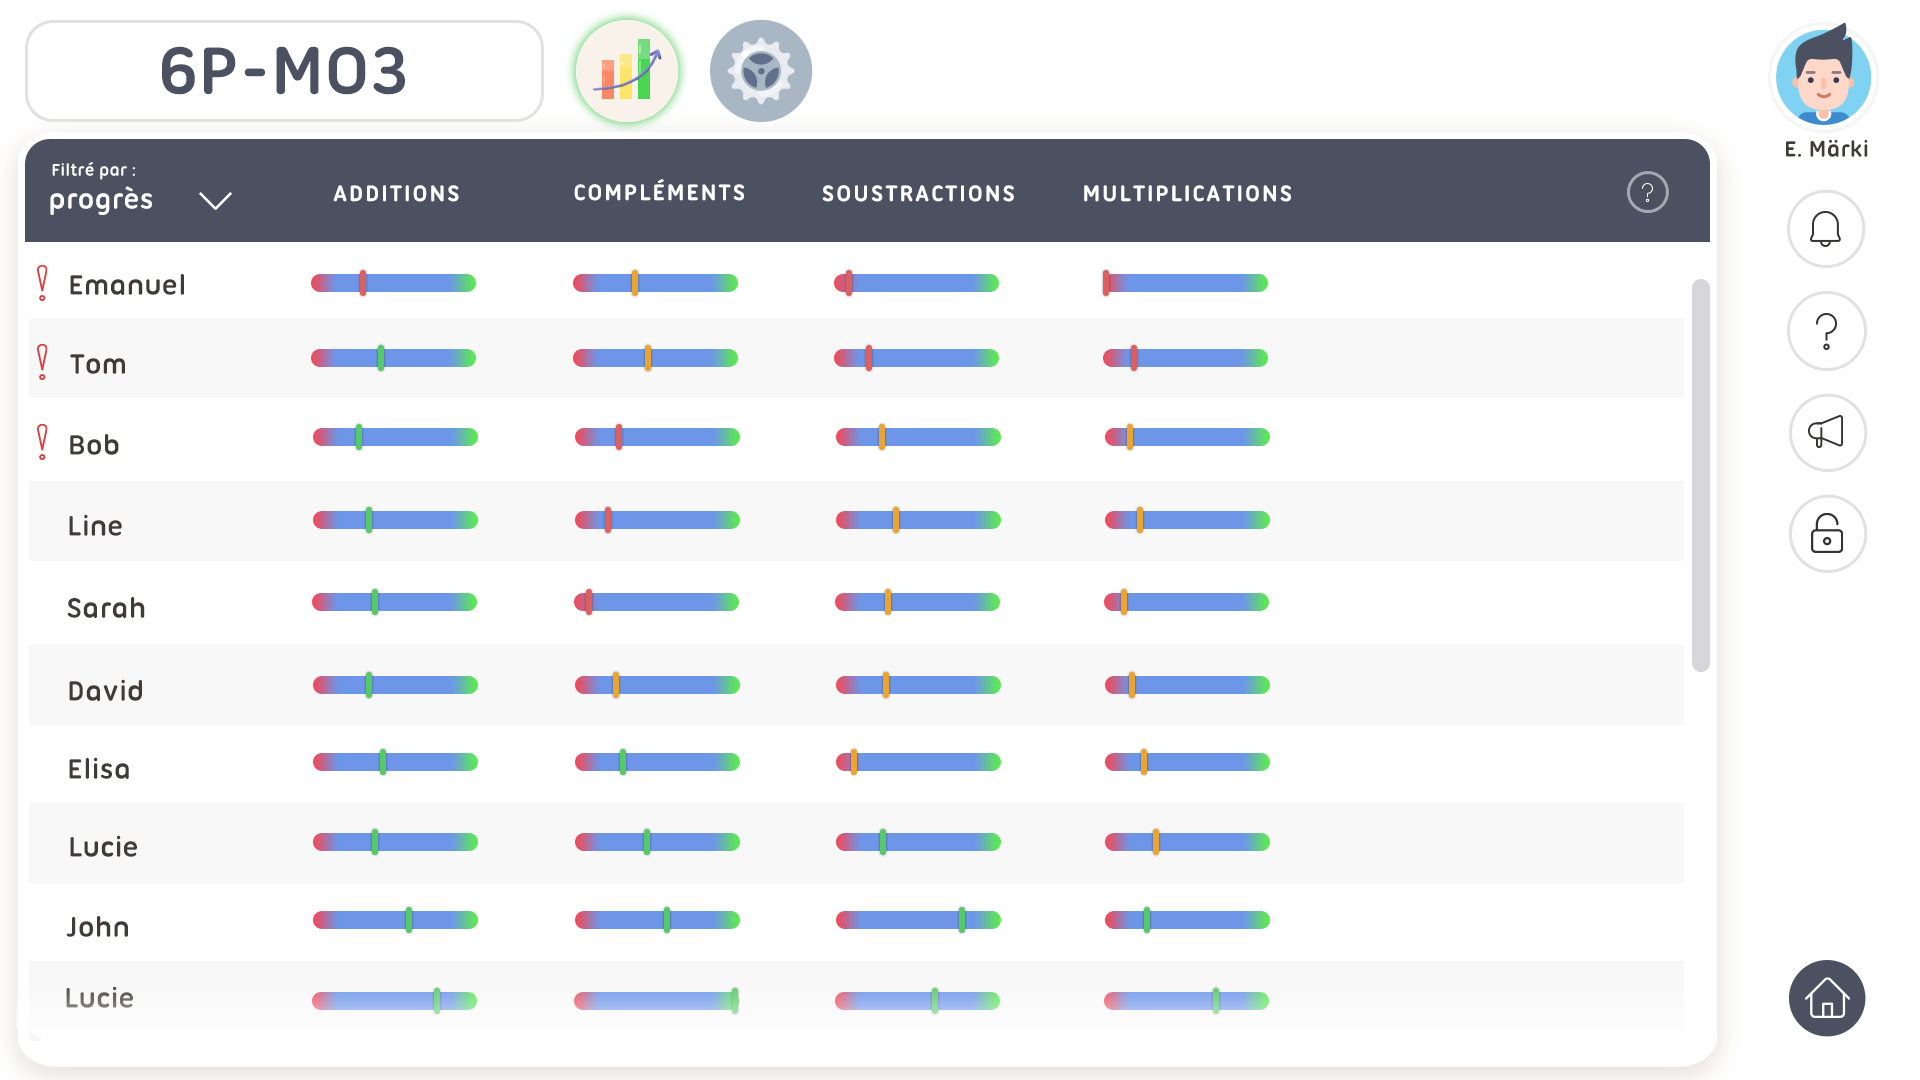Open student Sarah's row
Viewport: 1920px width, 1080px height.
(x=106, y=608)
